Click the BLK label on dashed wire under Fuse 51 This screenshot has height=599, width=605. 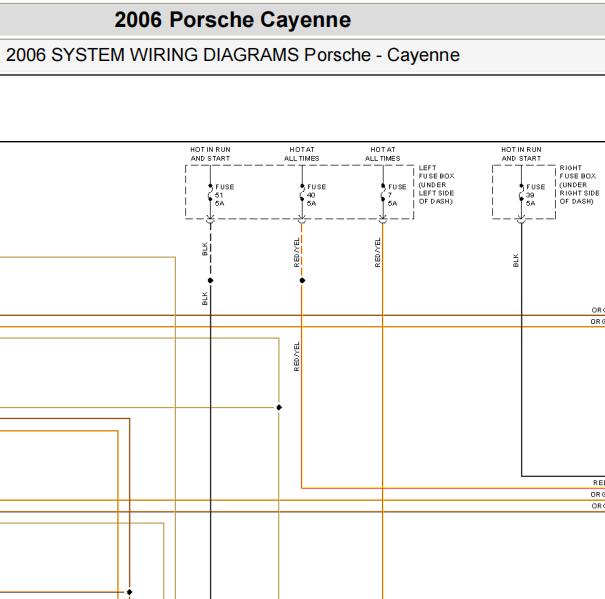(204, 249)
